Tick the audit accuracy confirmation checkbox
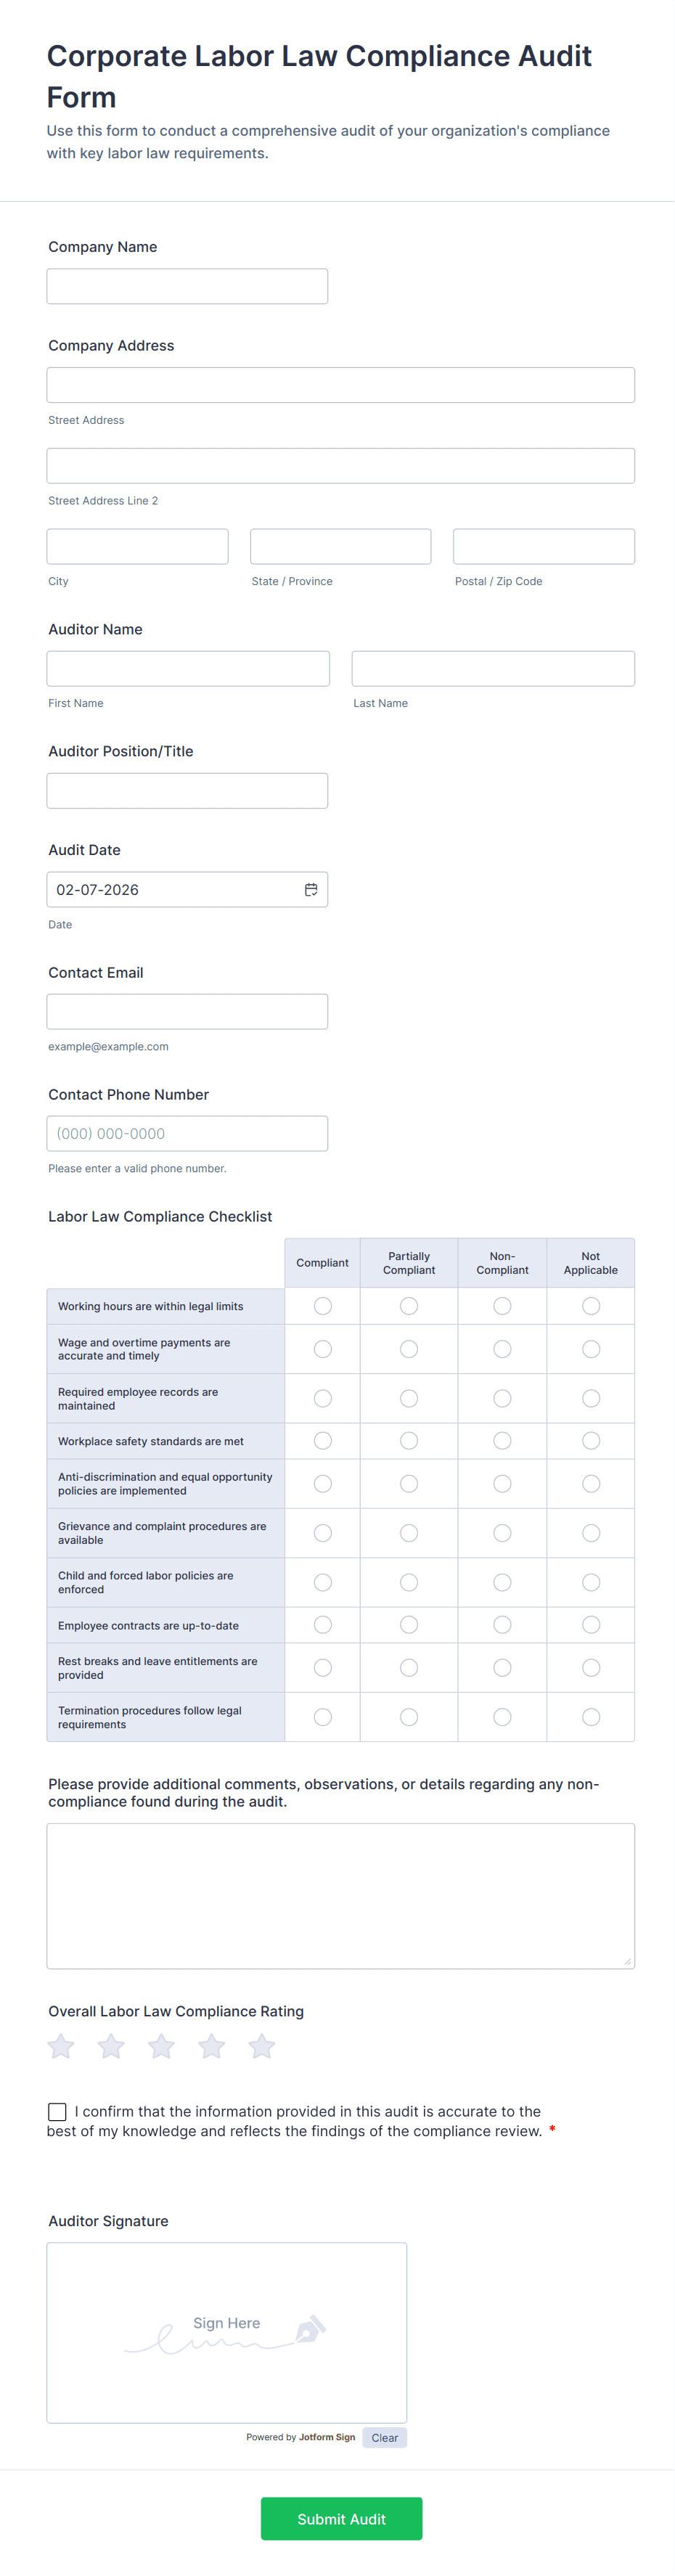 click(x=58, y=2112)
